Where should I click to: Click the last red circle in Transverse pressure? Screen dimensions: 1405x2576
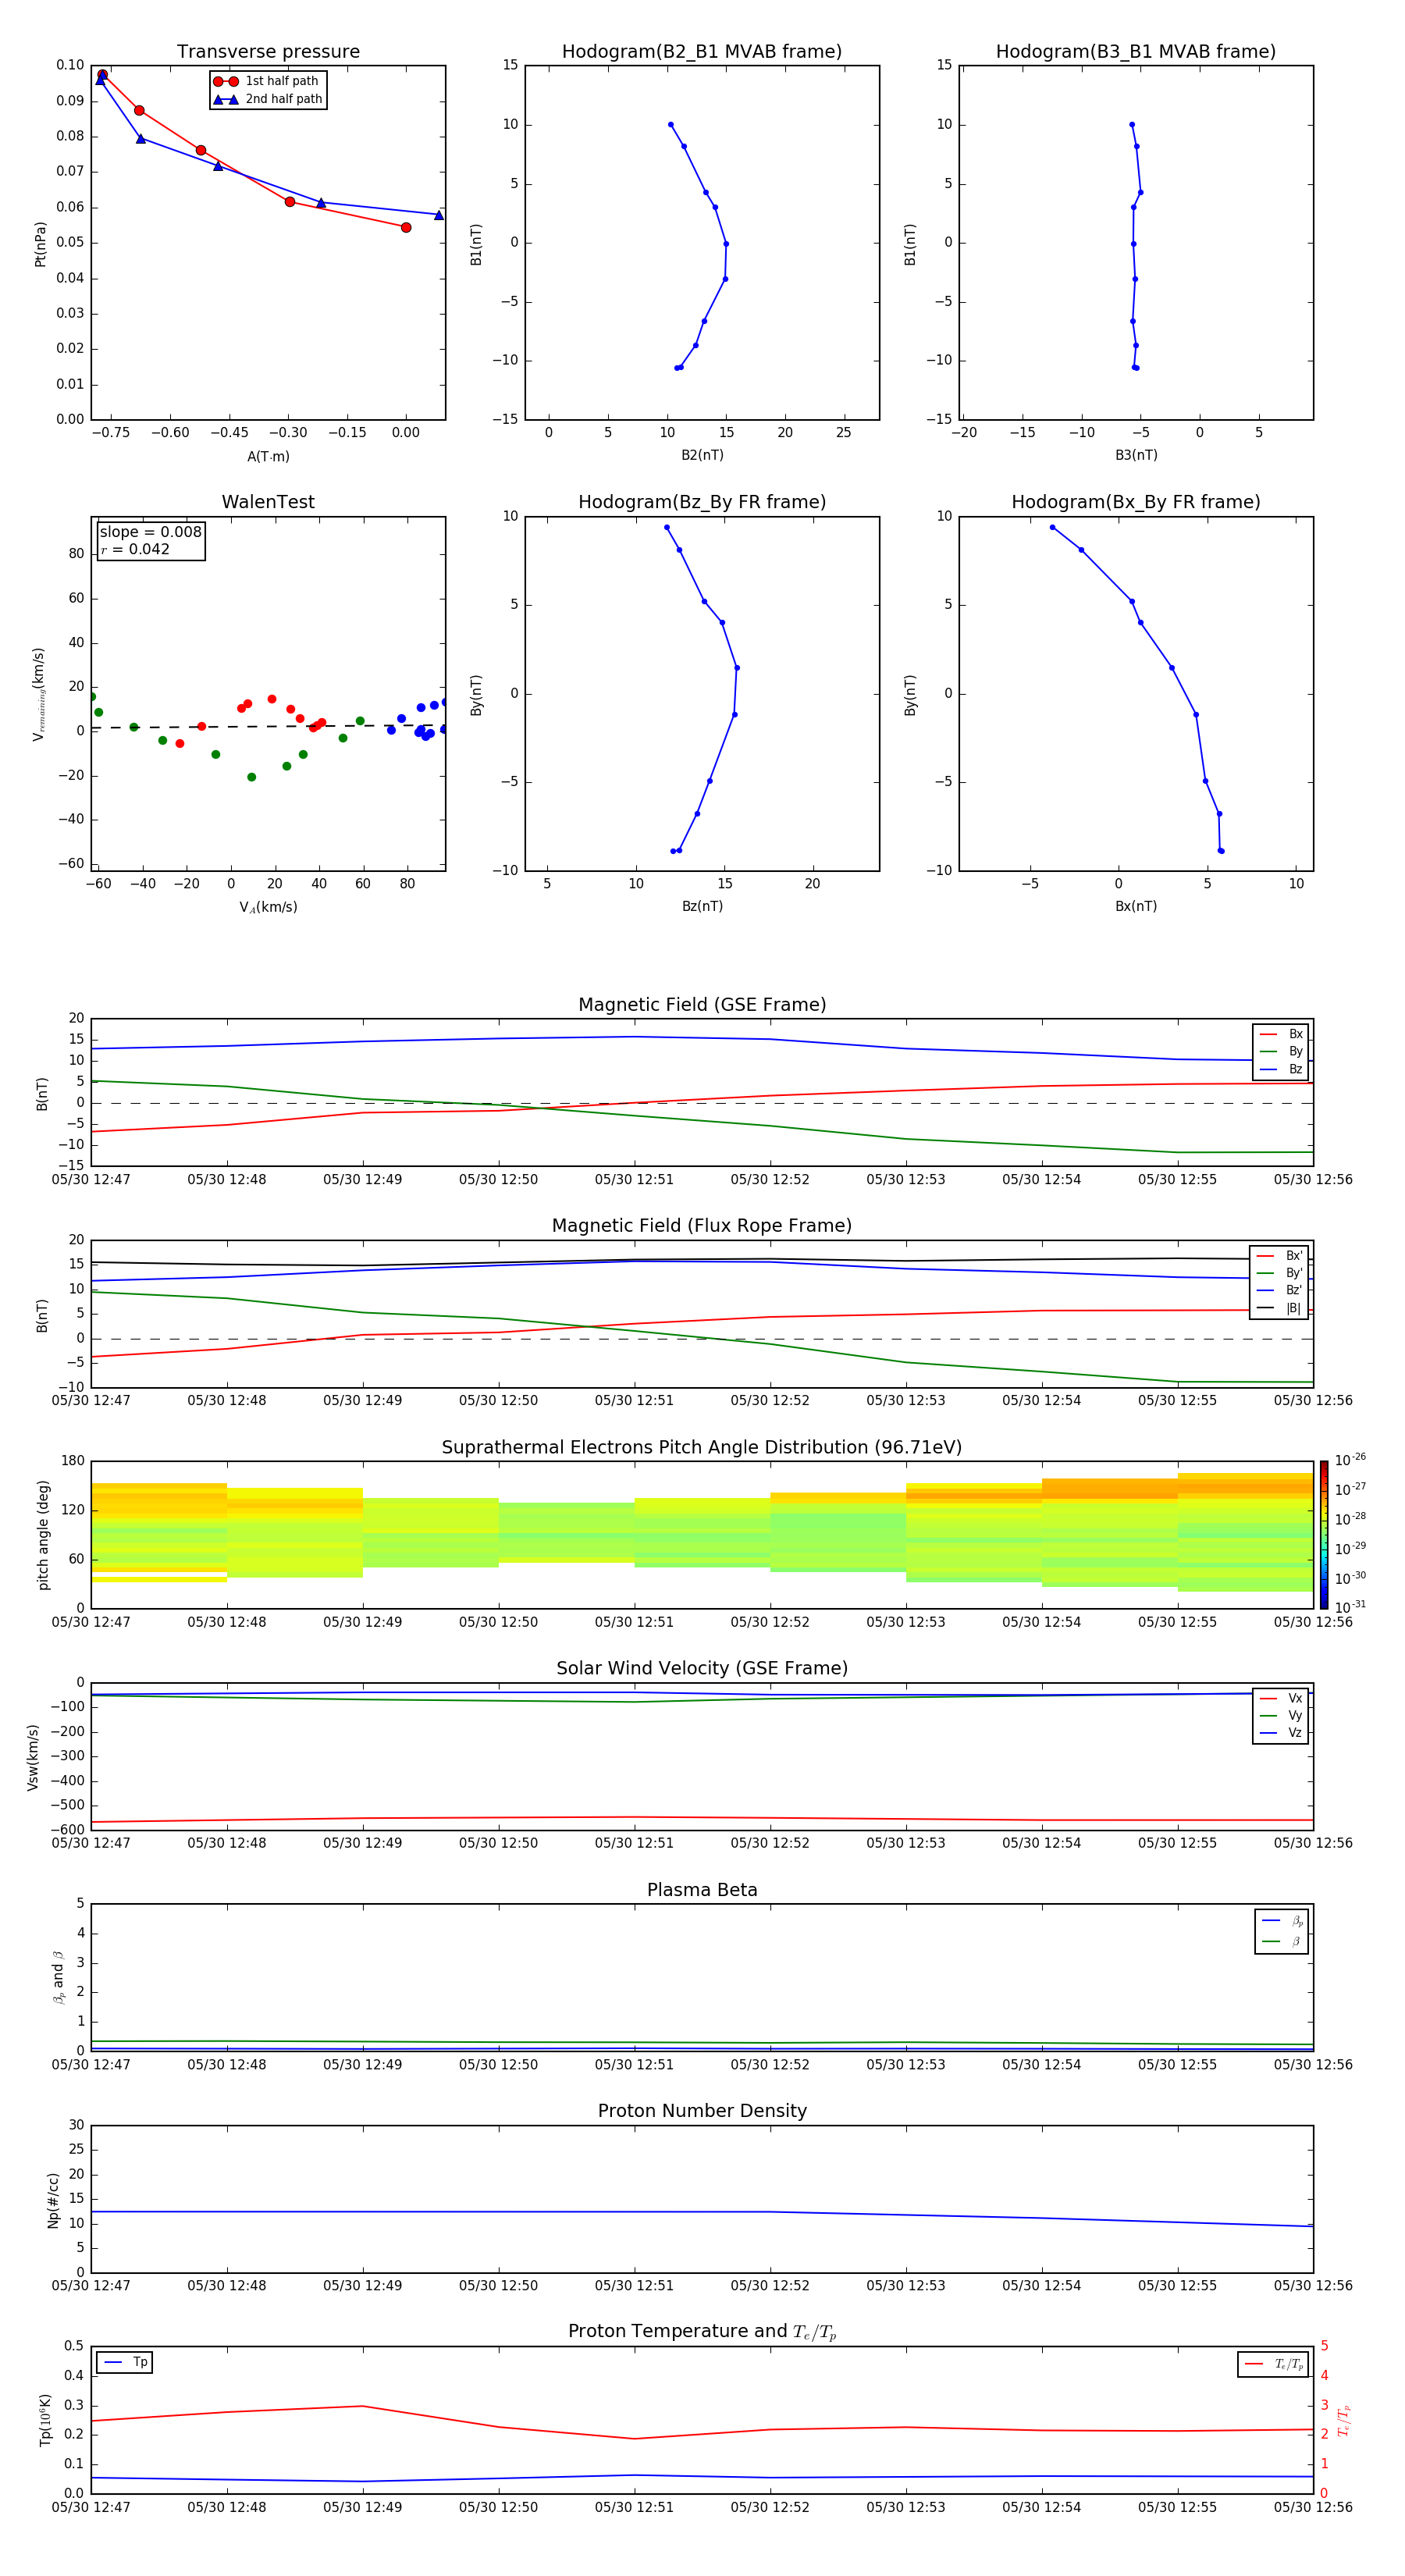[x=406, y=228]
